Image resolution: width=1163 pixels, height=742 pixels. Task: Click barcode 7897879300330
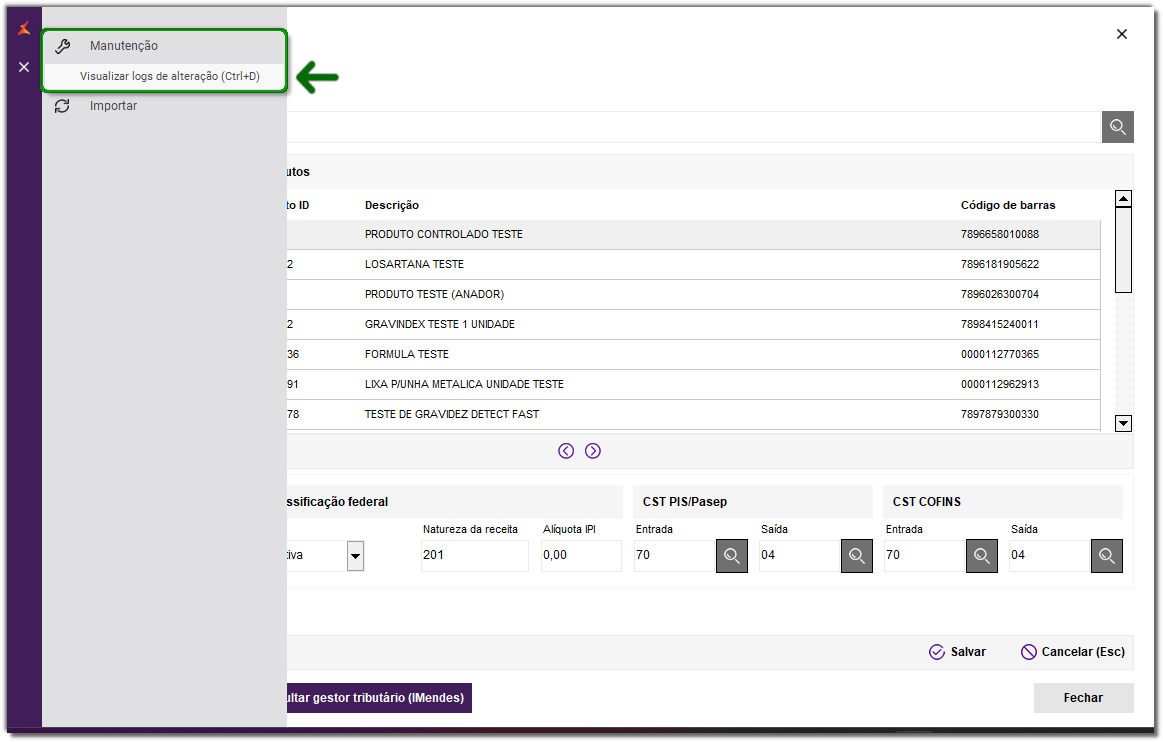pos(1000,415)
